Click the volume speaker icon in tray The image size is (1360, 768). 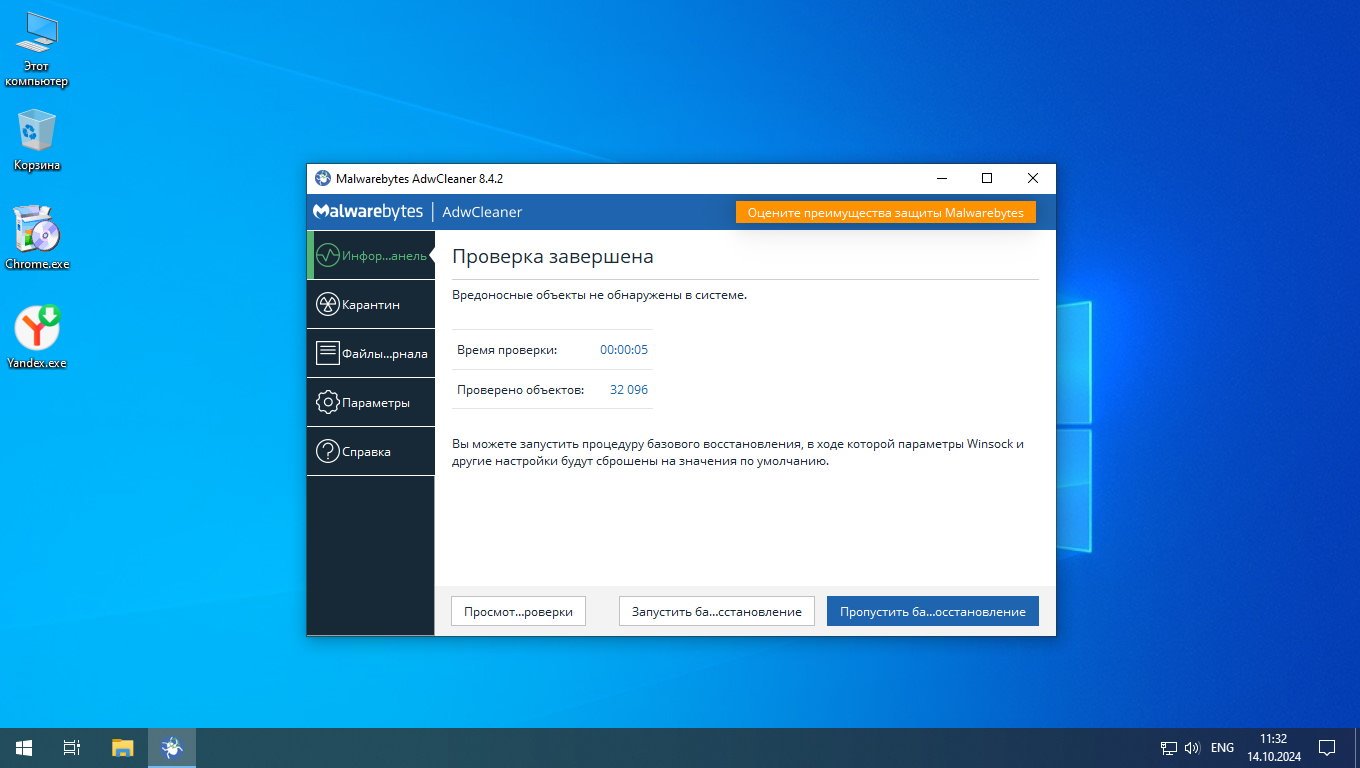pos(1192,747)
